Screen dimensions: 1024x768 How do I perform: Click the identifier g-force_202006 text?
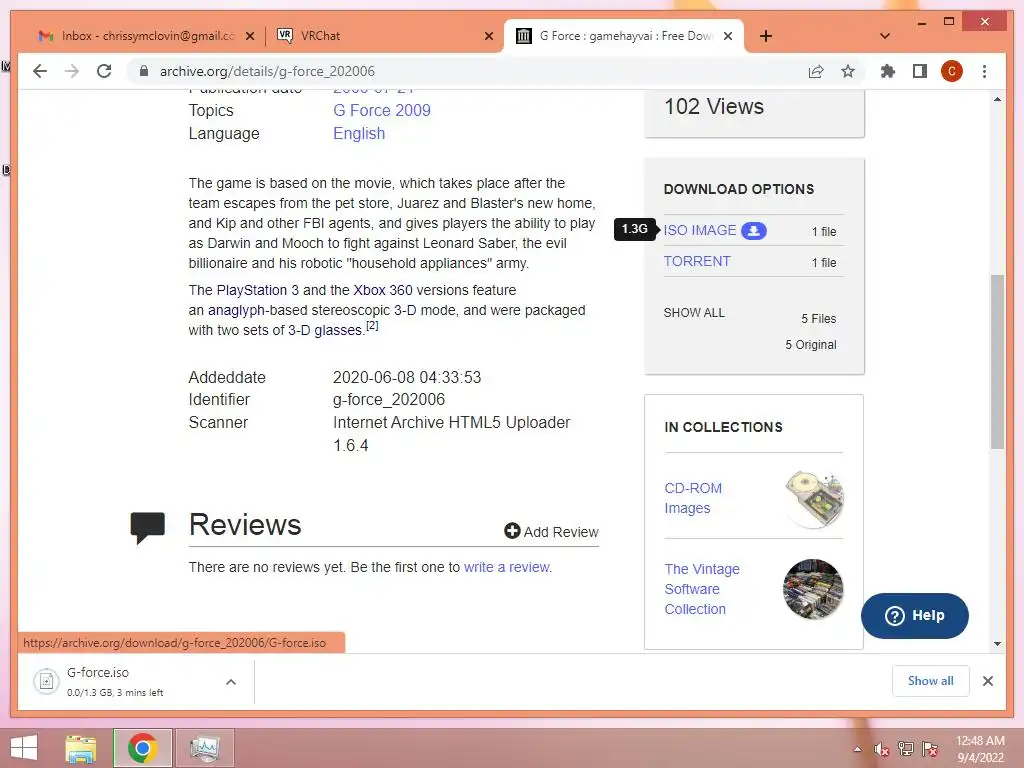tap(389, 400)
